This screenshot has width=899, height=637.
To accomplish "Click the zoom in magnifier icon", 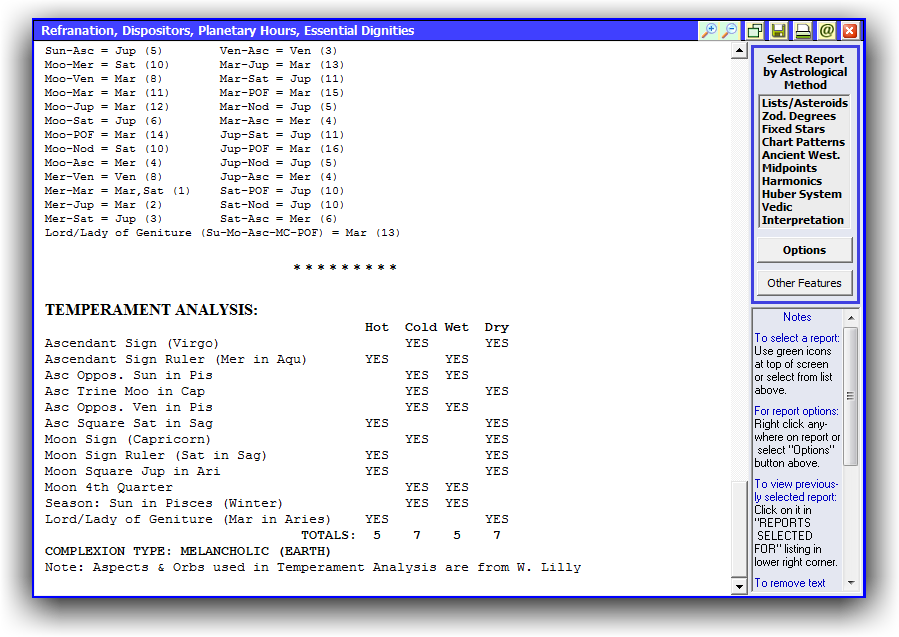I will (709, 31).
